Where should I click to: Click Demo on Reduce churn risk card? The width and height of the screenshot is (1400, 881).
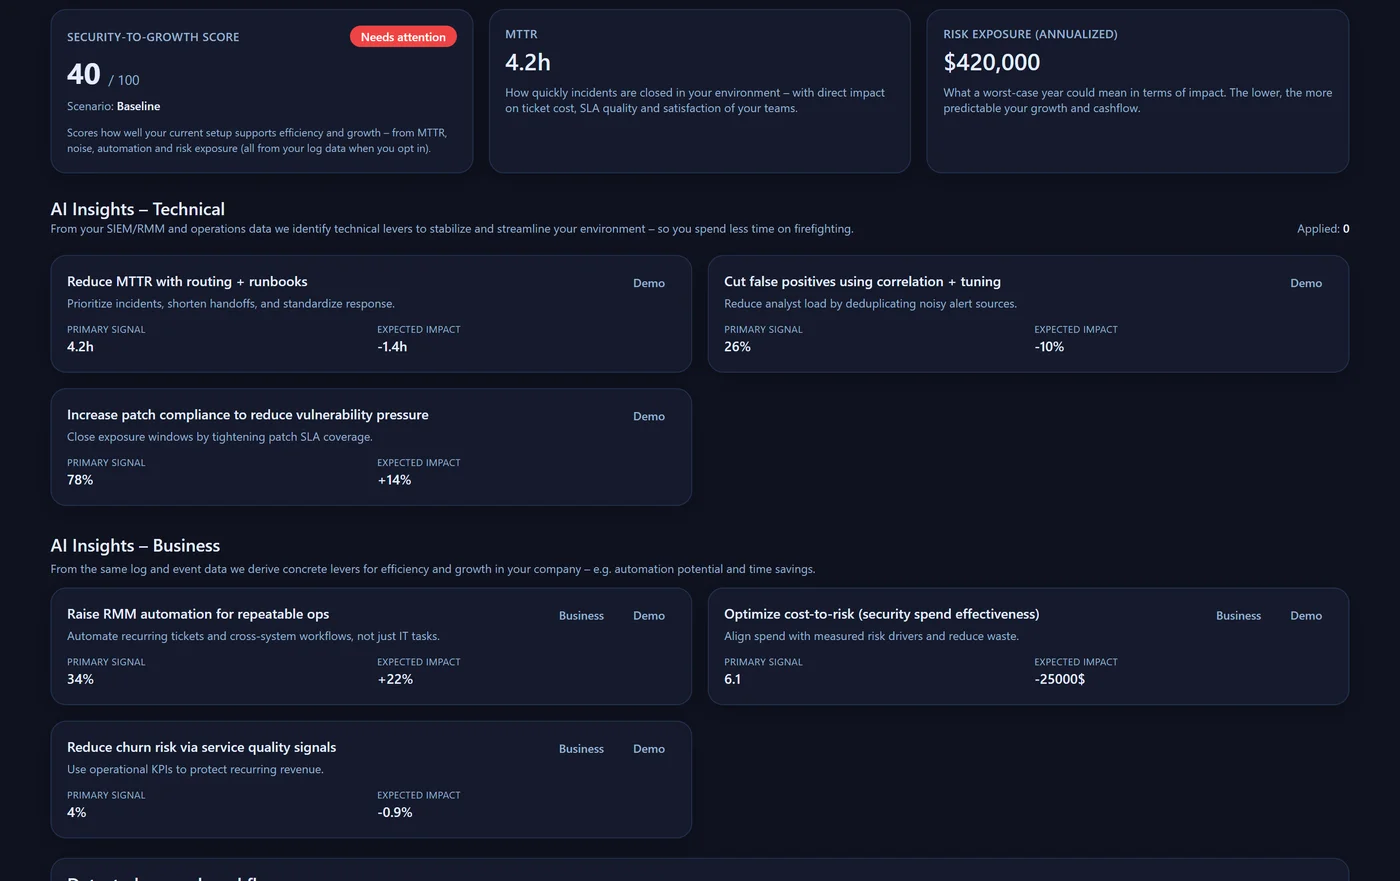pyautogui.click(x=648, y=748)
